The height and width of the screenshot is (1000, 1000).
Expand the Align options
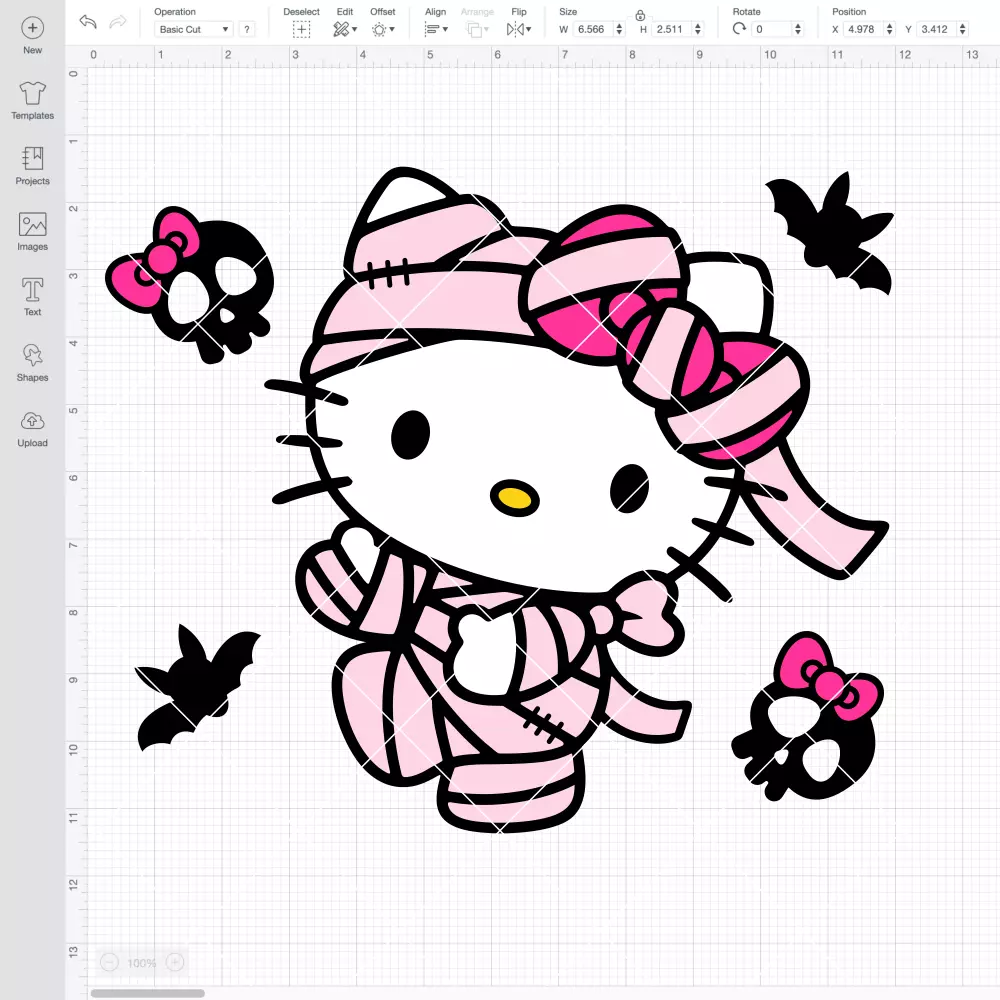pyautogui.click(x=436, y=29)
